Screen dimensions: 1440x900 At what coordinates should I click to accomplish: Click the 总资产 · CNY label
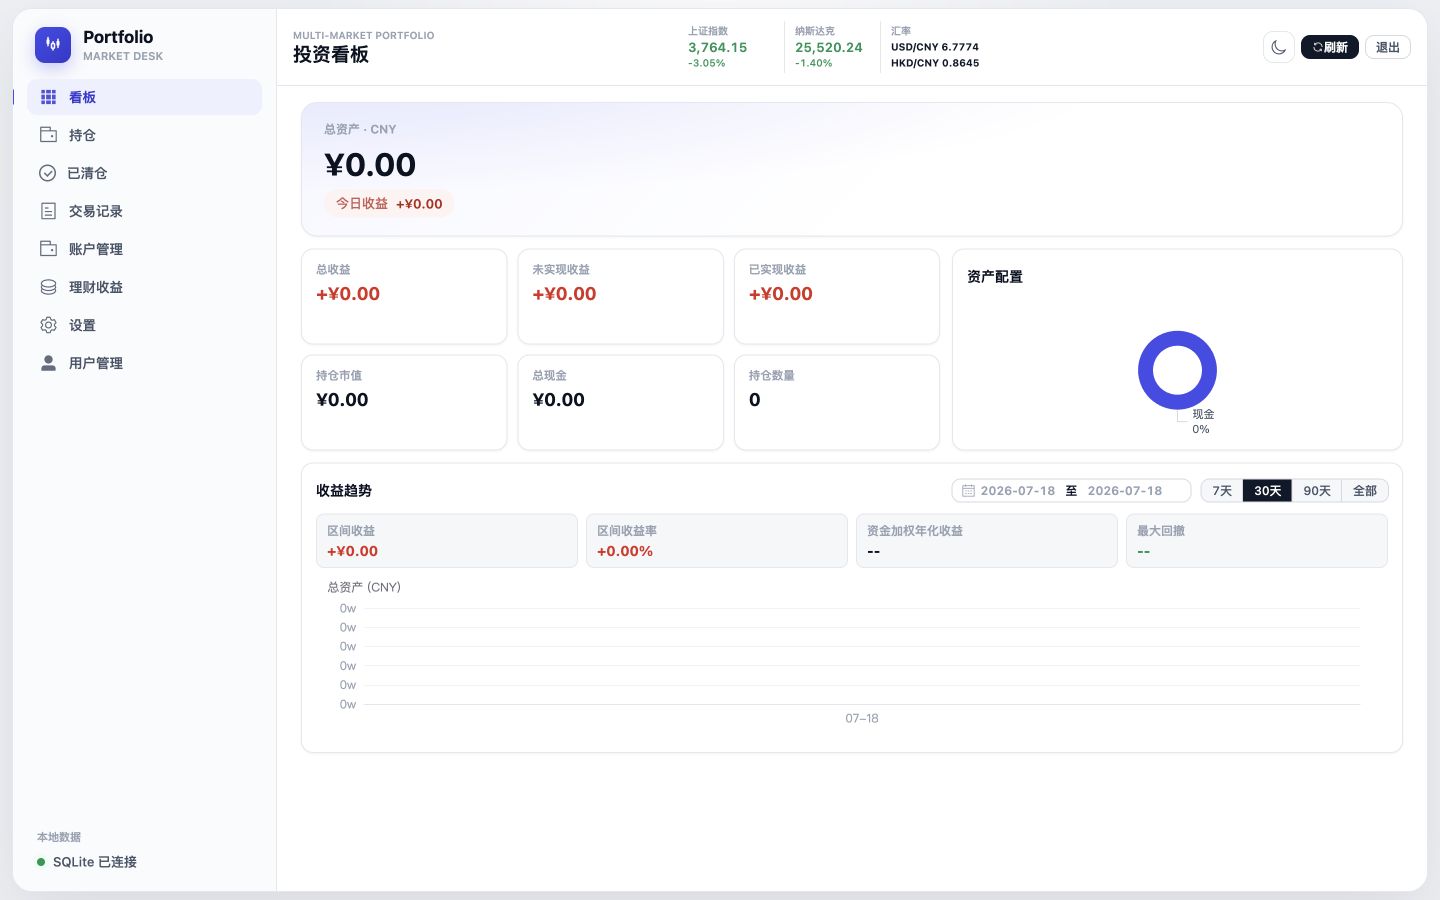pos(360,129)
